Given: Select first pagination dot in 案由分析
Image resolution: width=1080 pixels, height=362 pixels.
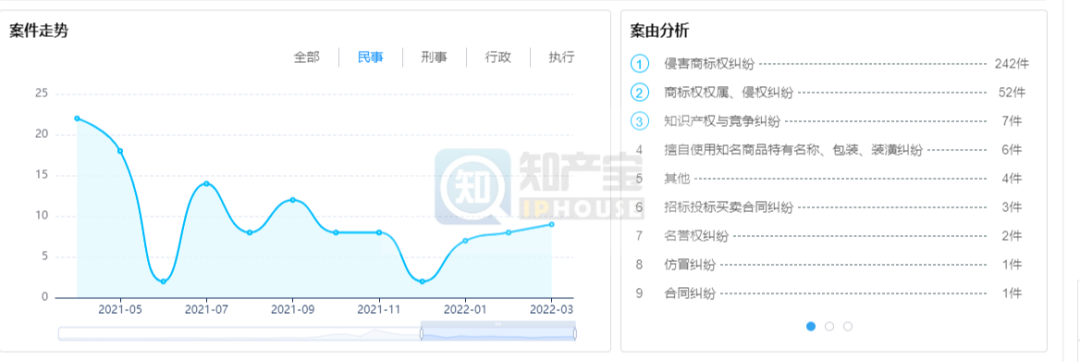Looking at the screenshot, I should pyautogui.click(x=811, y=326).
